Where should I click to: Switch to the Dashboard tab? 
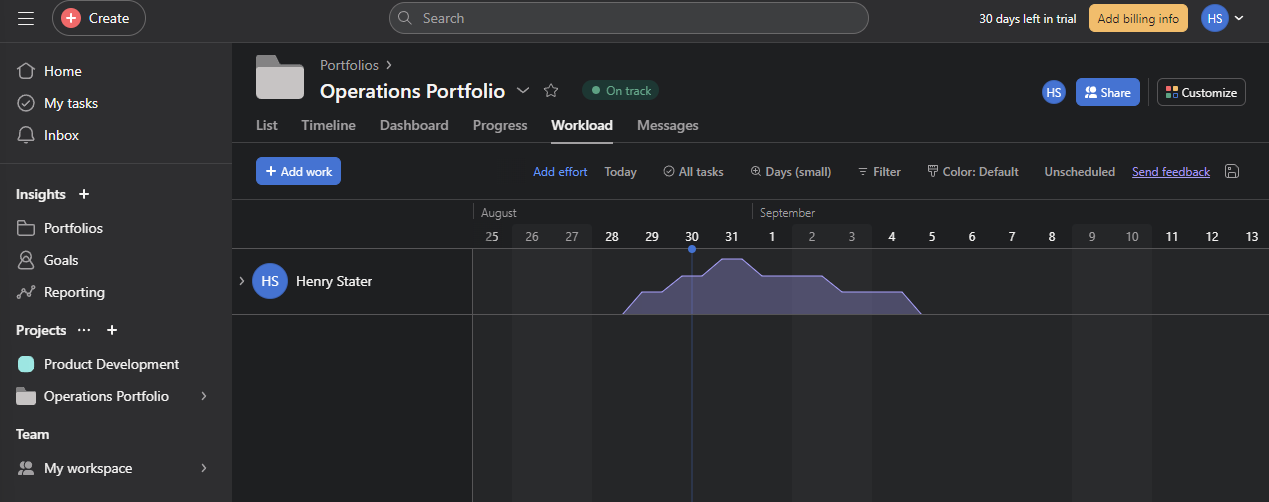coord(414,125)
